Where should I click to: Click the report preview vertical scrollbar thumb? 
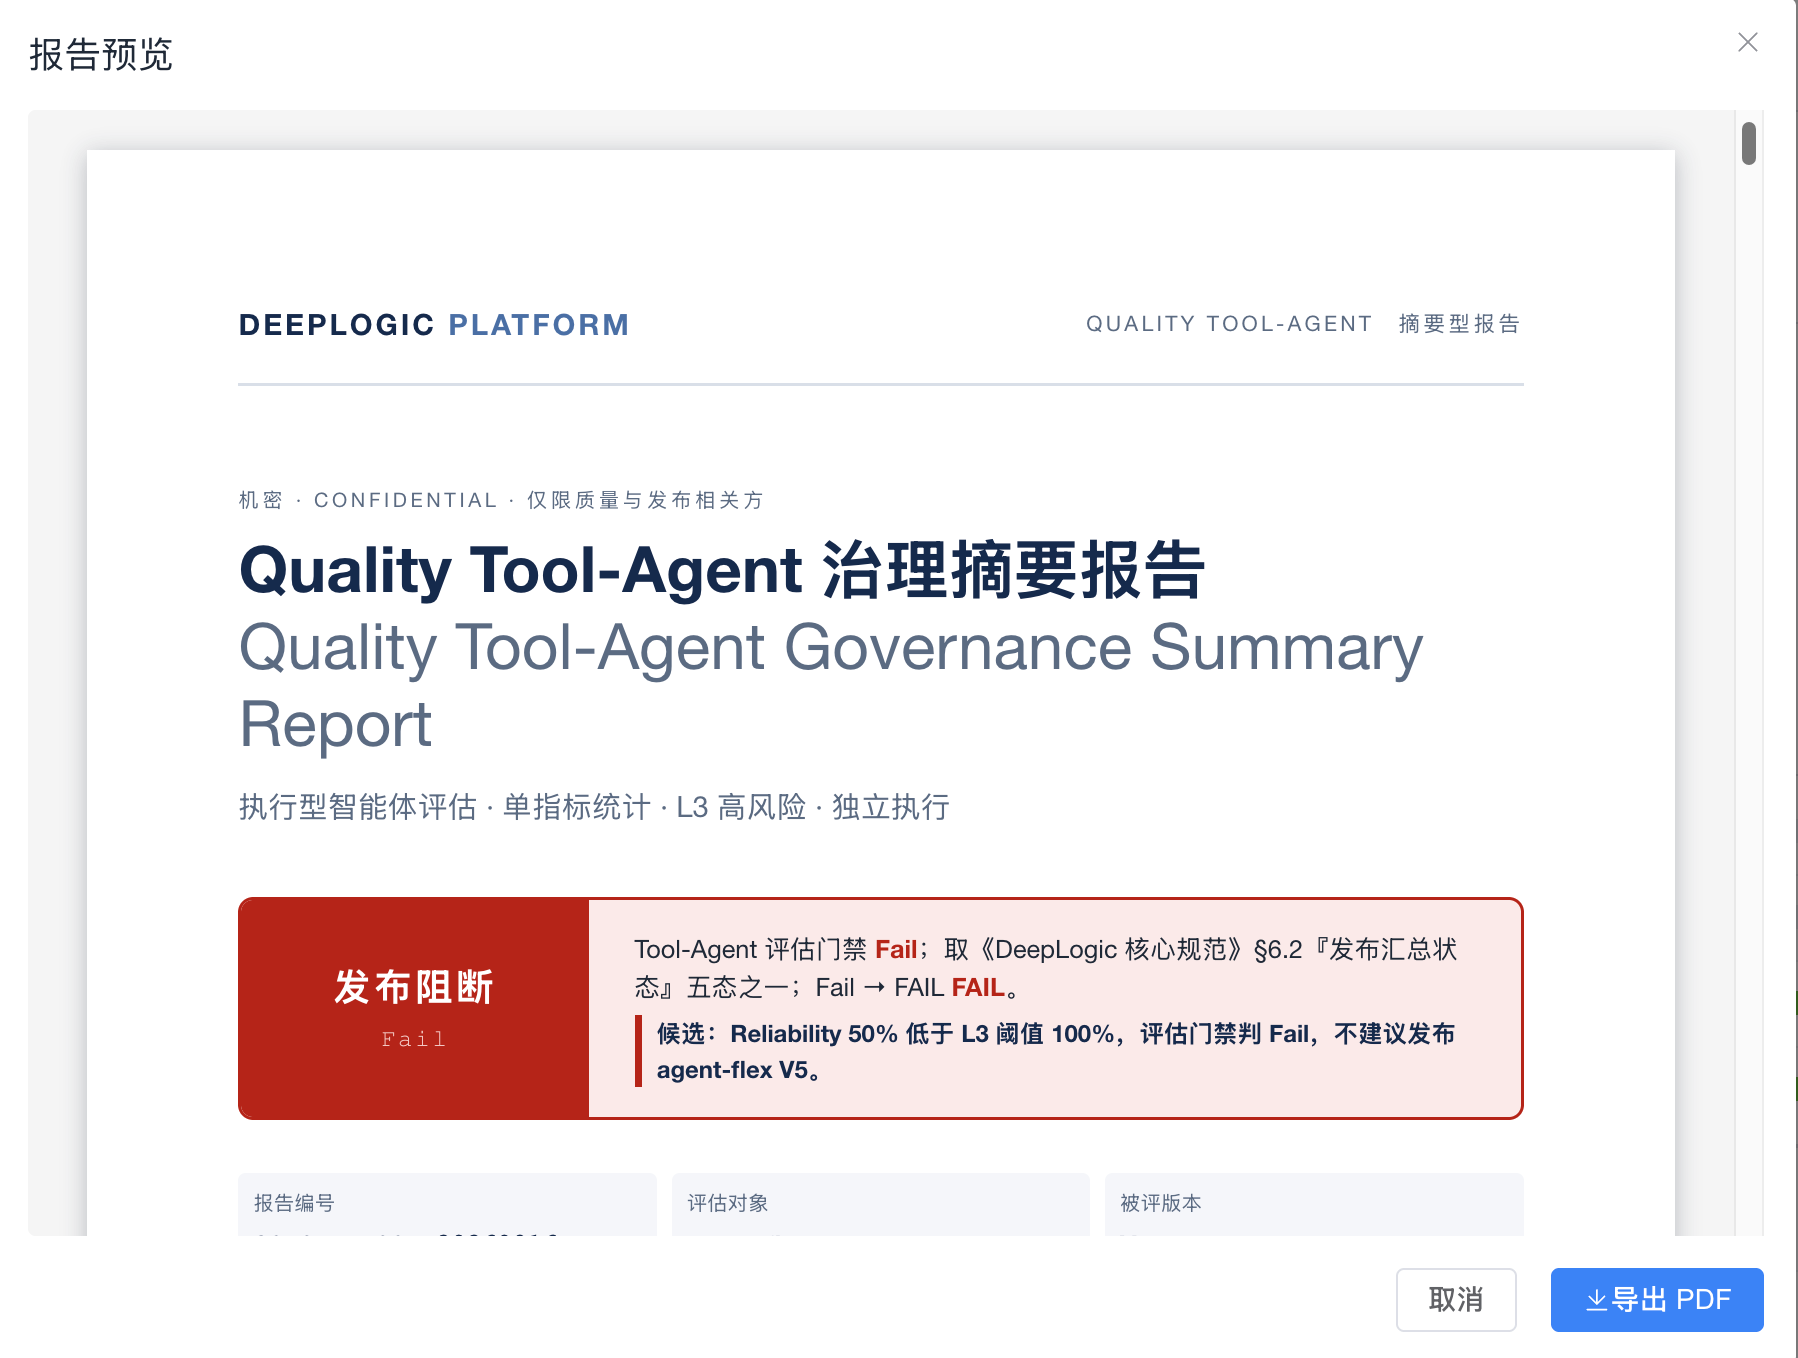click(x=1748, y=143)
